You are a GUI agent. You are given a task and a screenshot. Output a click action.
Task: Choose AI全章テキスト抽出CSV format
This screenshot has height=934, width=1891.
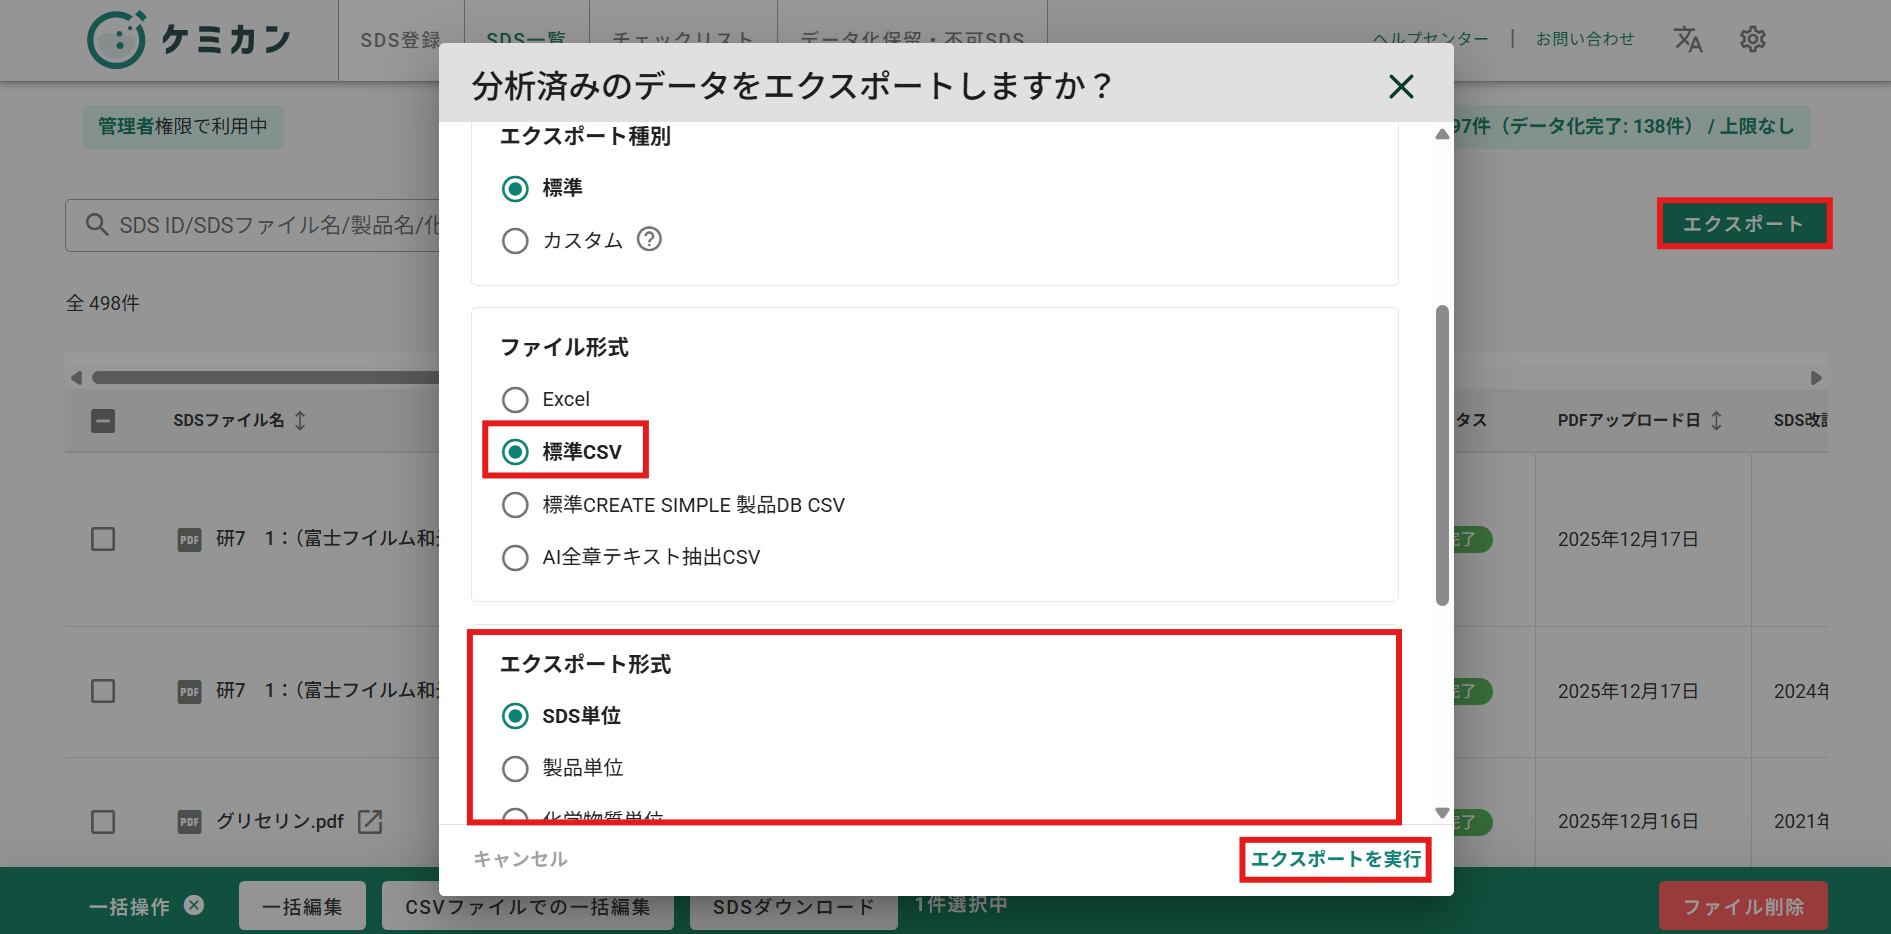point(515,557)
